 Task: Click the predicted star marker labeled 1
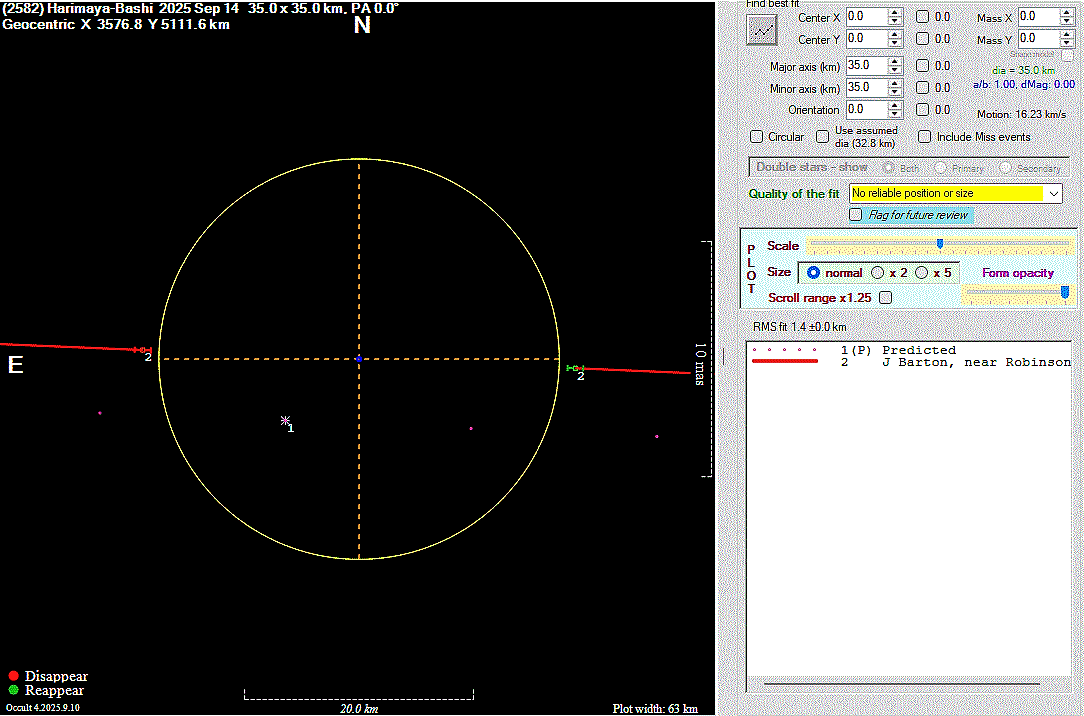pos(285,421)
